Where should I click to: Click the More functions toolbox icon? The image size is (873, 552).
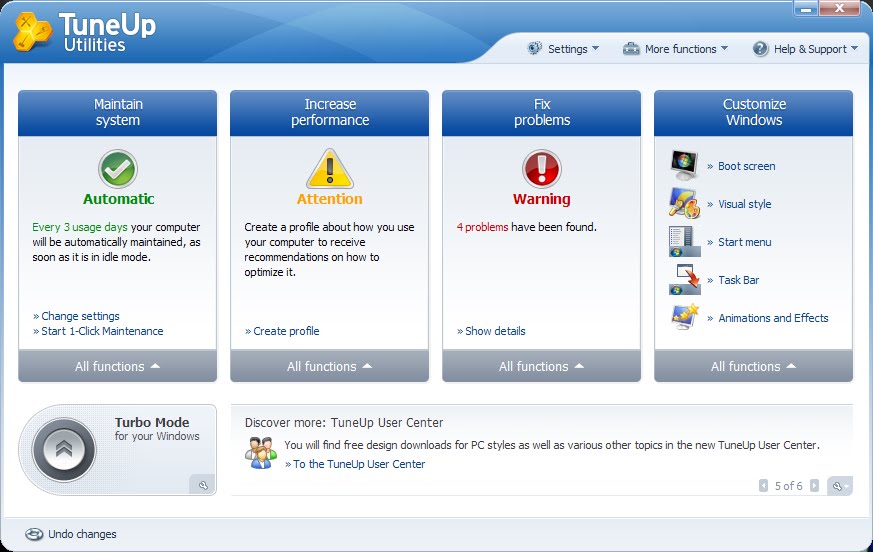click(631, 48)
